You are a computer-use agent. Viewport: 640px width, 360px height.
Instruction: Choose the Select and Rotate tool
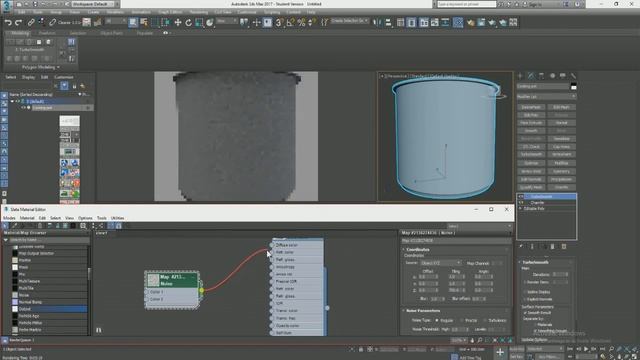188,22
